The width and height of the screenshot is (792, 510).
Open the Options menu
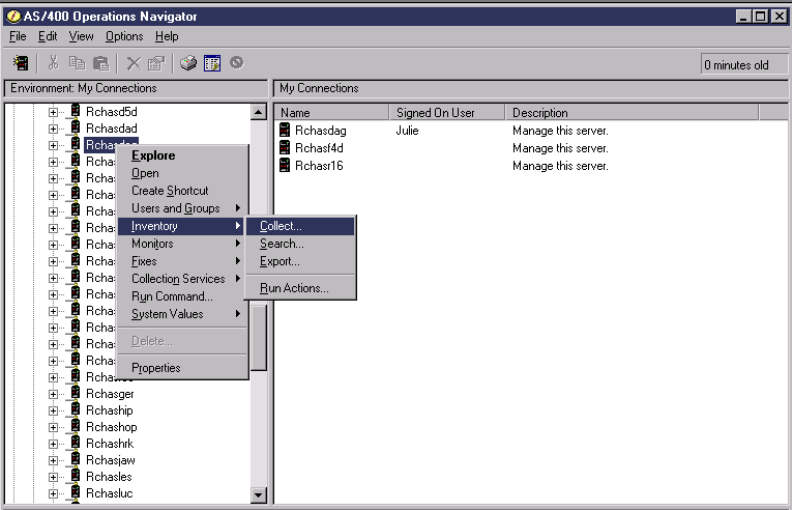click(124, 36)
